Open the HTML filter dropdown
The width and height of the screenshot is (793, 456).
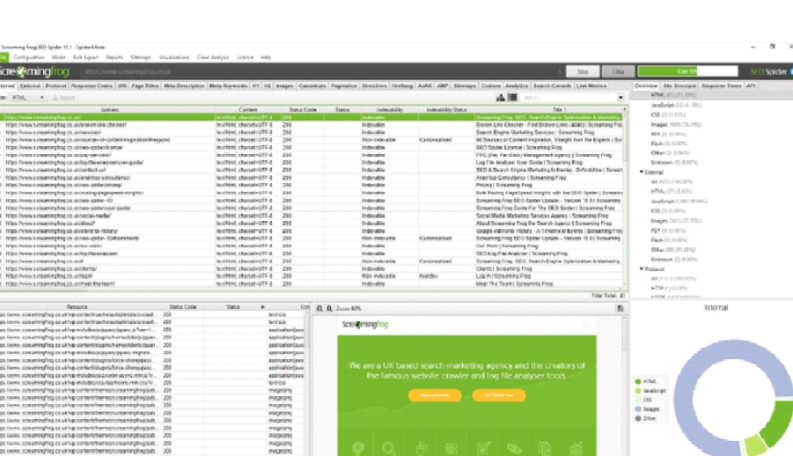click(28, 98)
